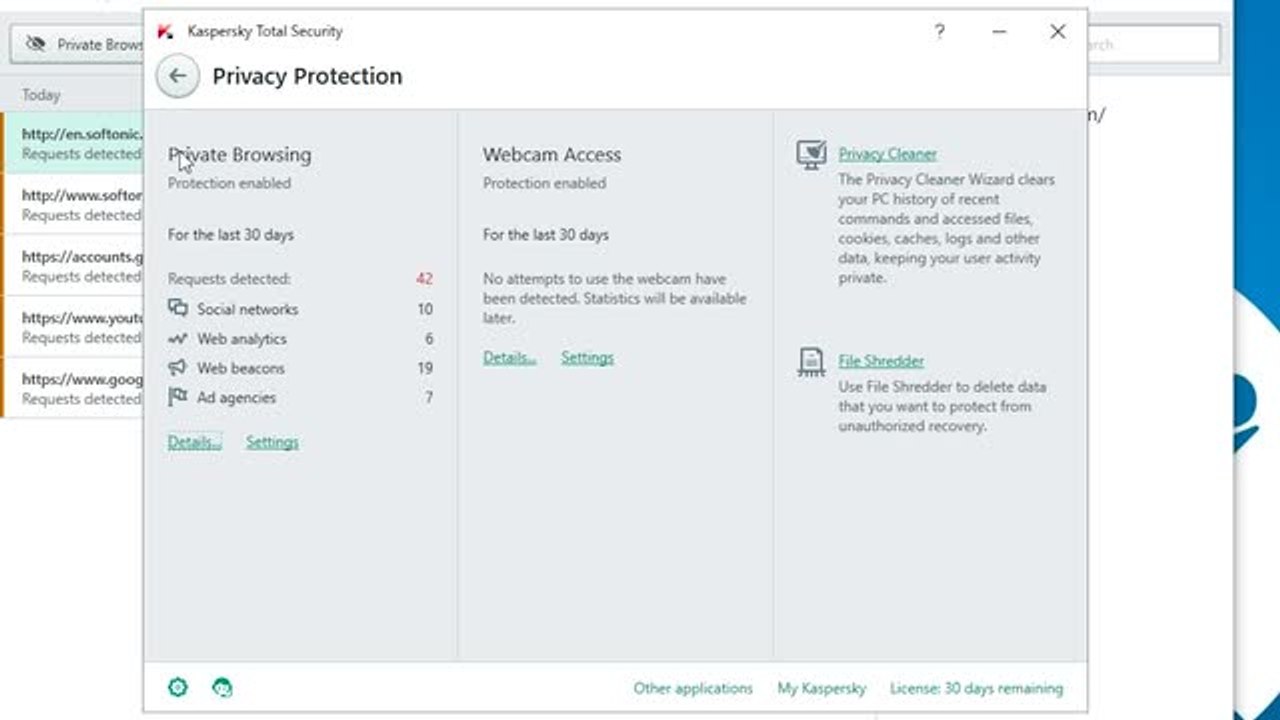Click the back arrow button

click(x=178, y=76)
